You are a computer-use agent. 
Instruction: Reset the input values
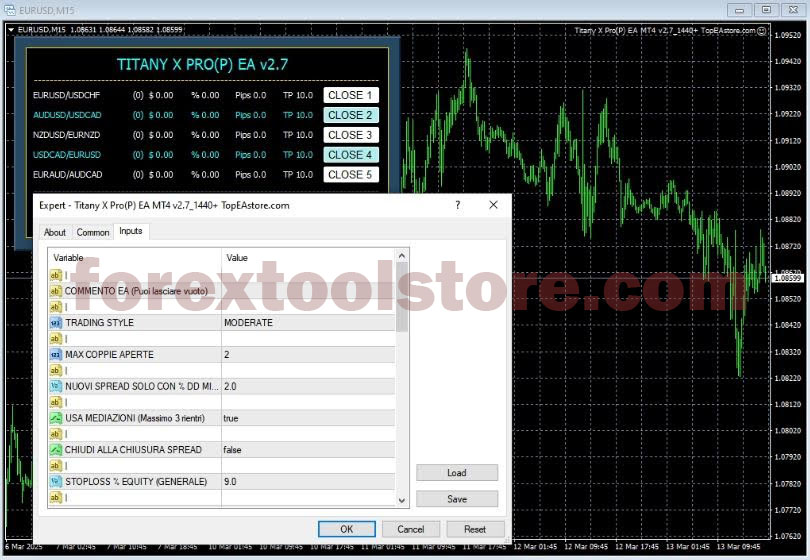click(x=475, y=529)
